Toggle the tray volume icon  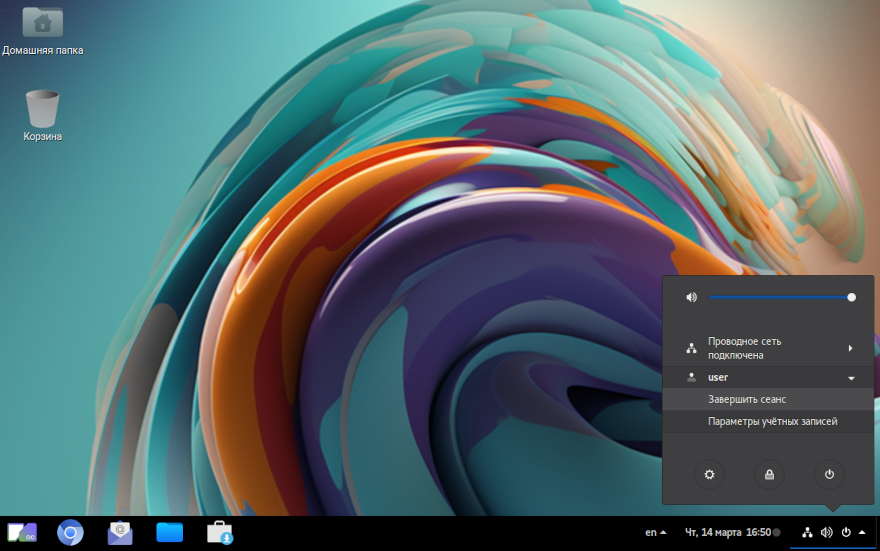[826, 532]
